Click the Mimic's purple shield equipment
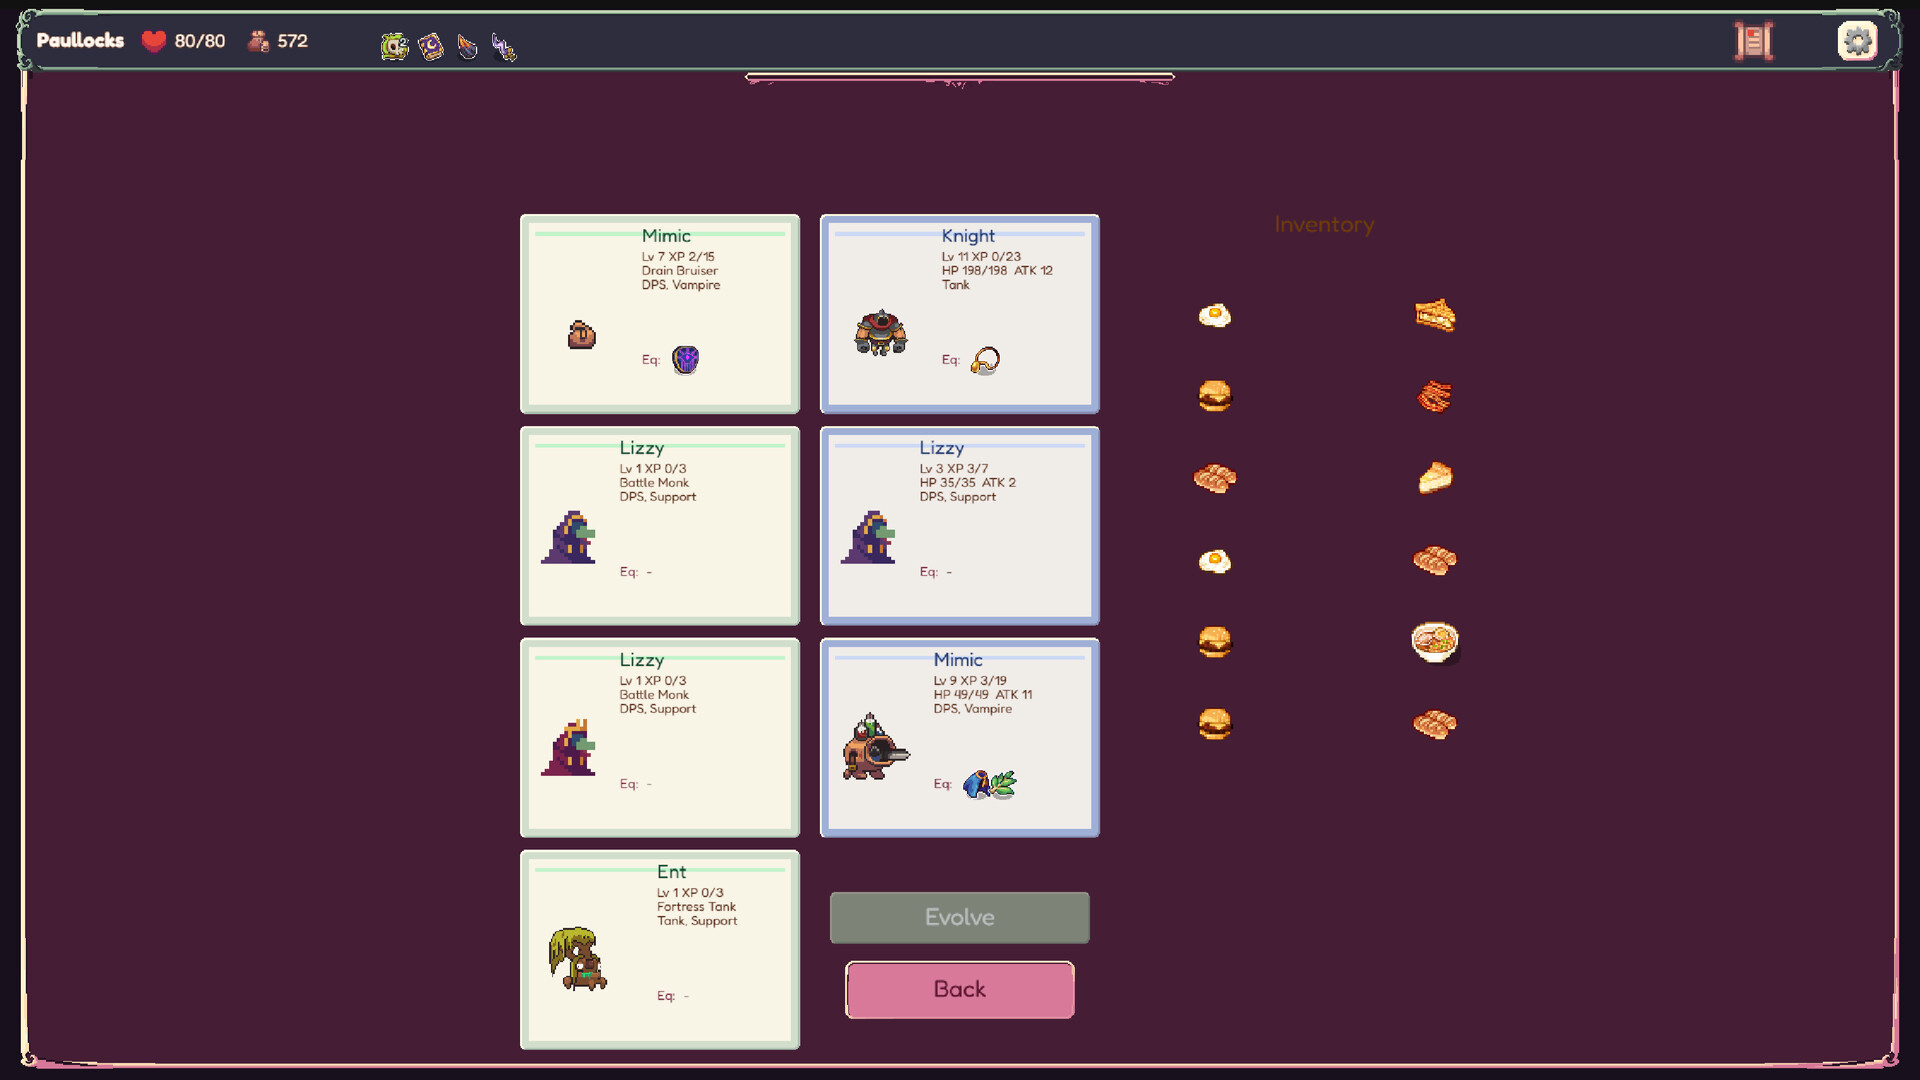Screen dimensions: 1920x1080 click(685, 360)
